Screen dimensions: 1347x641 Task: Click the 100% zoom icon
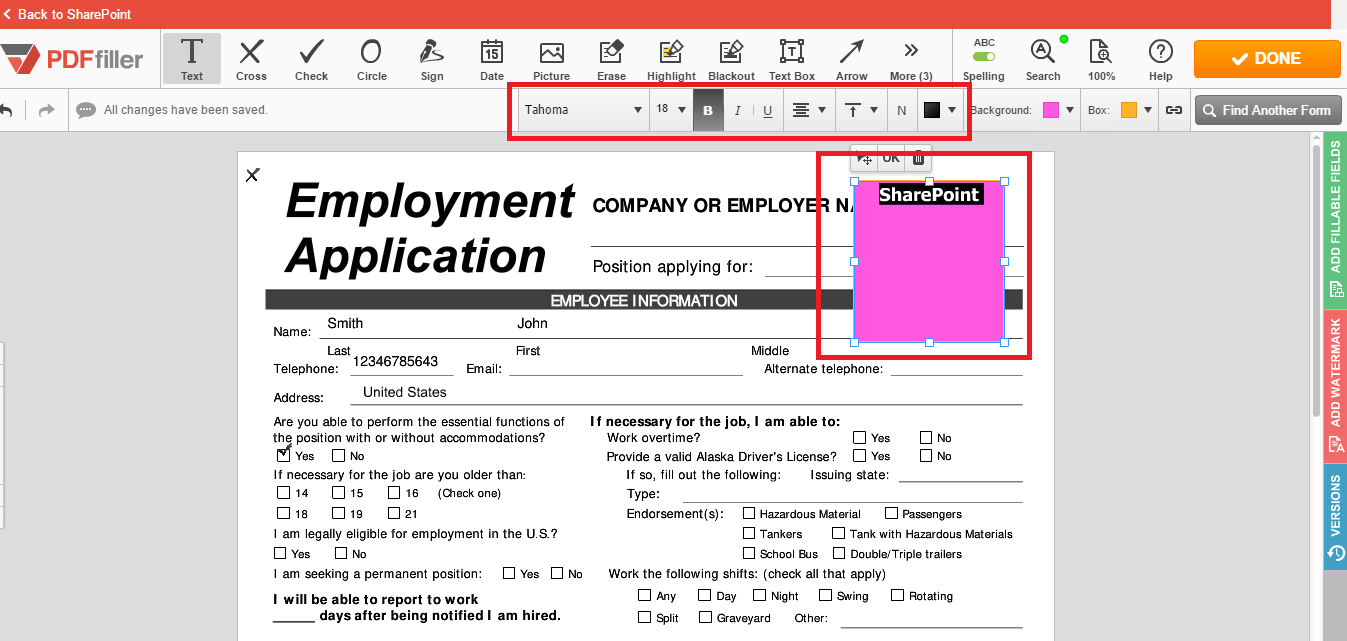click(x=1101, y=58)
